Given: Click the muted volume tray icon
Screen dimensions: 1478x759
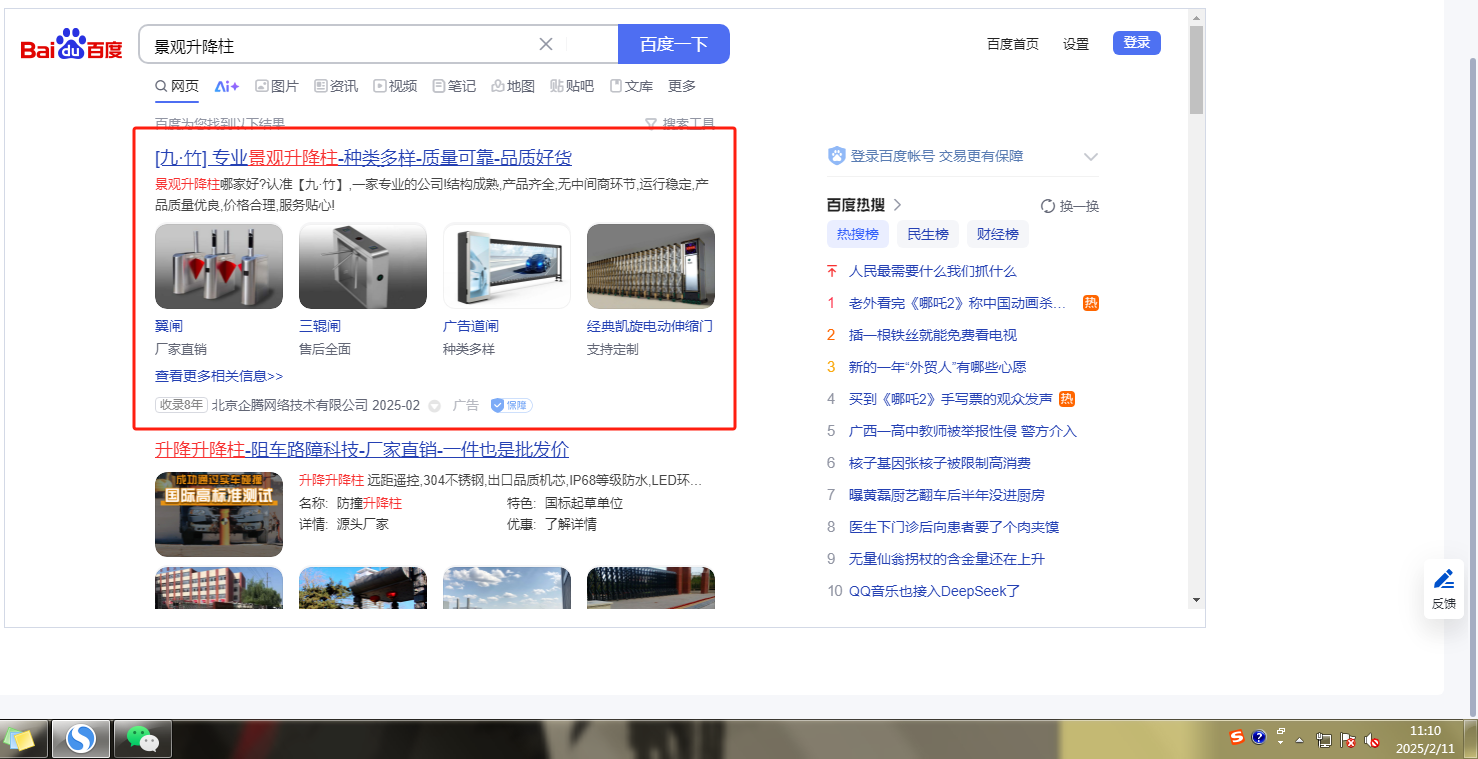Looking at the screenshot, I should tap(1372, 741).
